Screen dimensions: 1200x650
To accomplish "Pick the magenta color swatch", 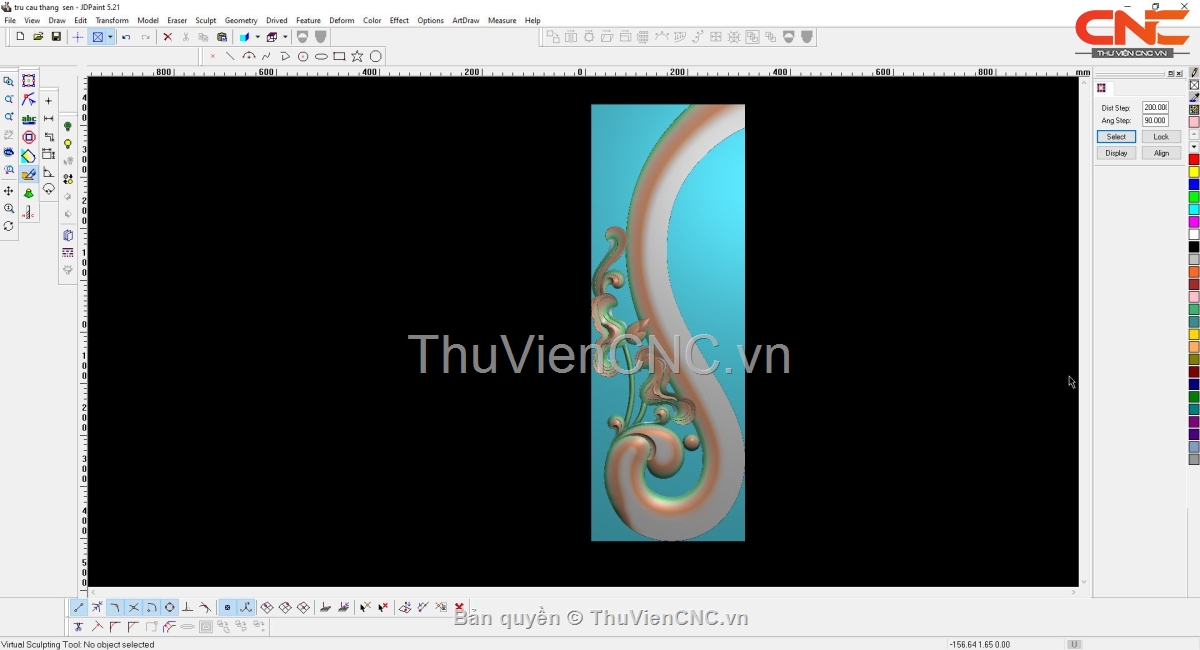I will coord(1194,222).
